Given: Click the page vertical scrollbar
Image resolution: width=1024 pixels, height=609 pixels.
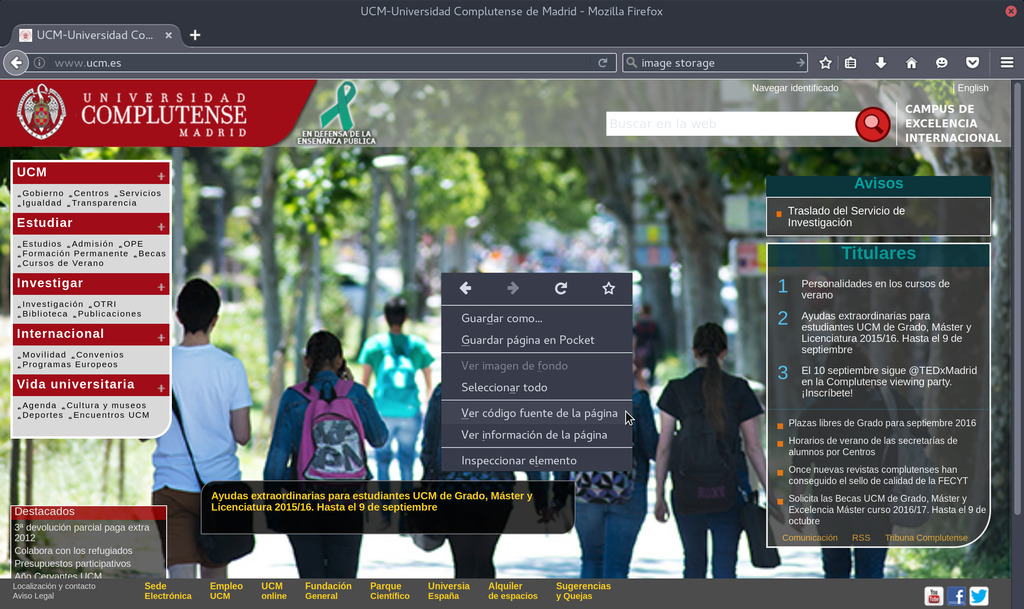Looking at the screenshot, I should pyautogui.click(x=1017, y=297).
